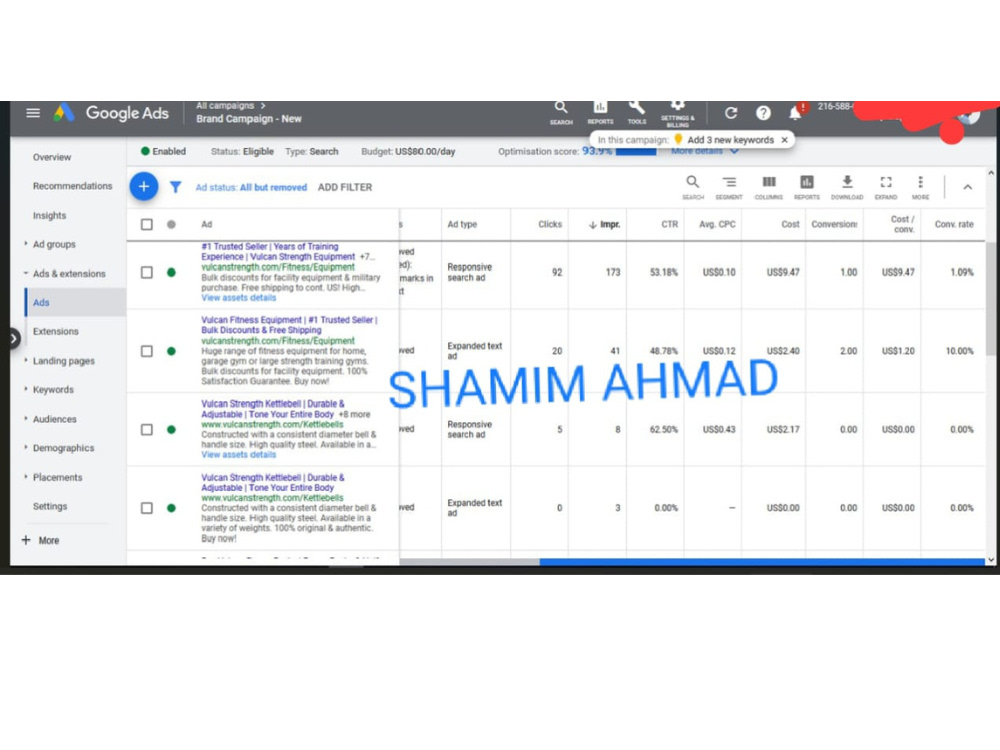Image resolution: width=1000 pixels, height=750 pixels.
Task: Open the table Reports icon
Action: [807, 187]
